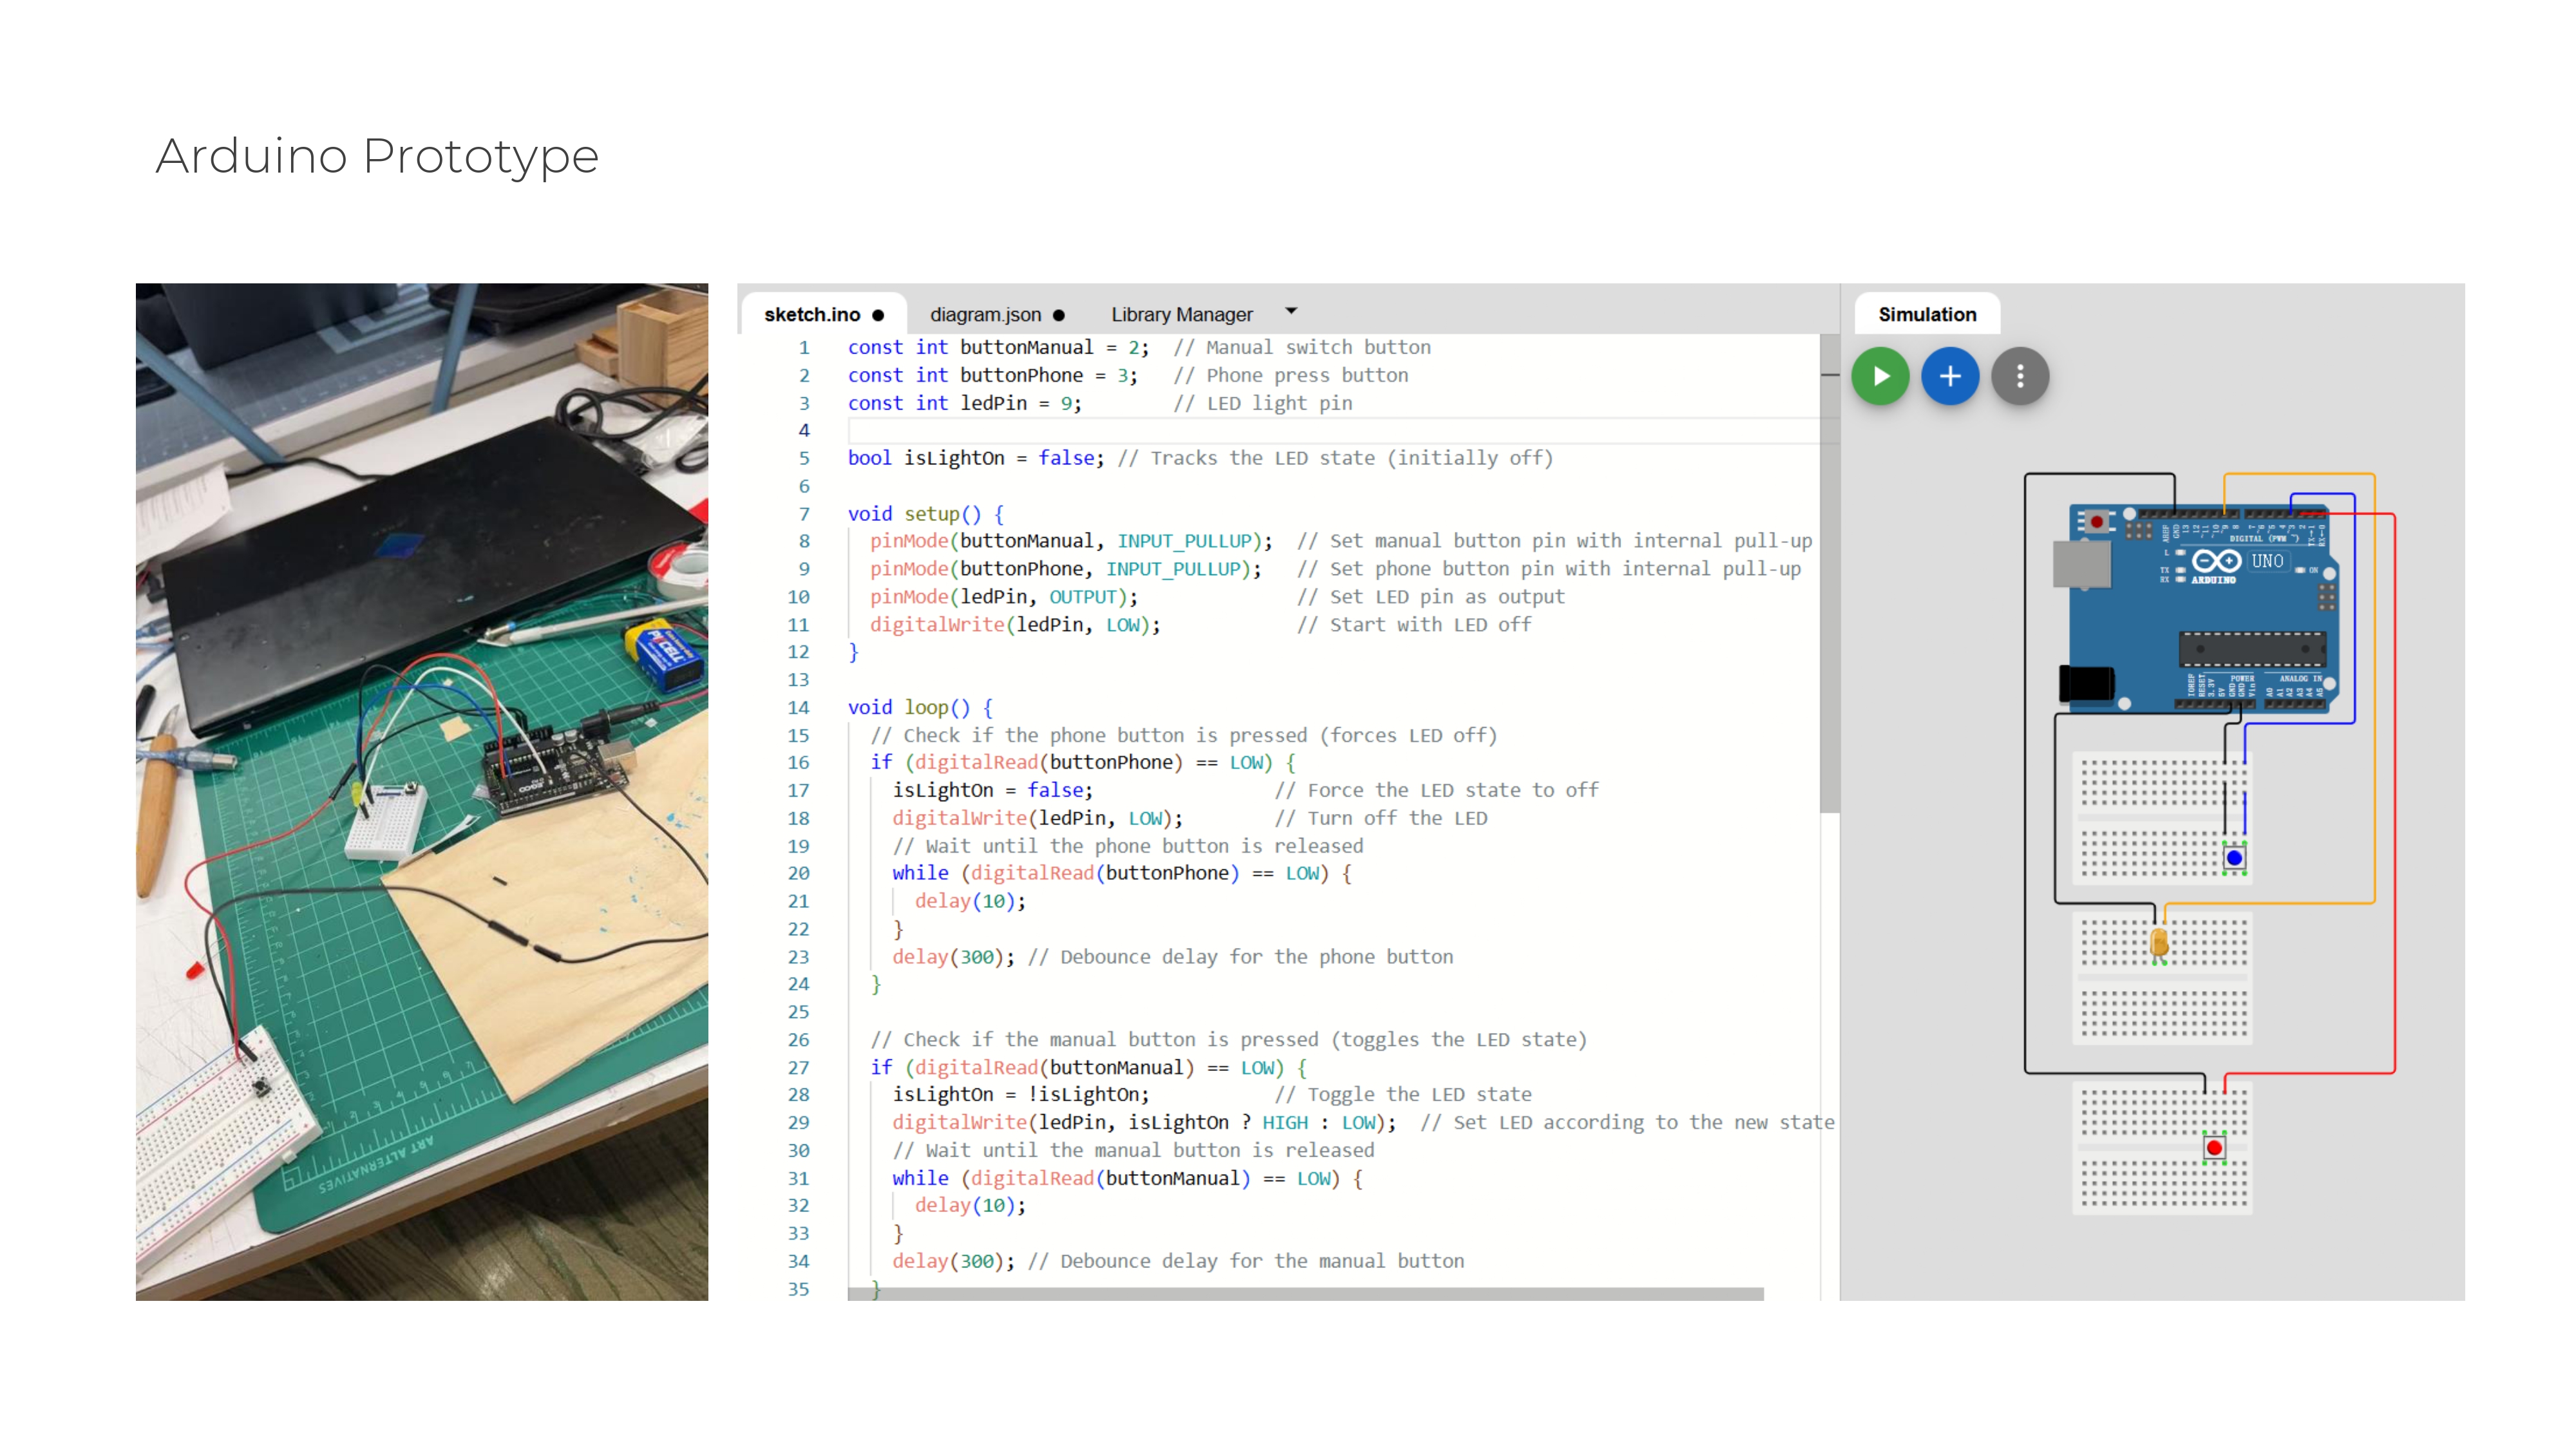Click the yellow LED on middle breadboard
Viewport: 2576px width, 1449px height.
(2159, 941)
